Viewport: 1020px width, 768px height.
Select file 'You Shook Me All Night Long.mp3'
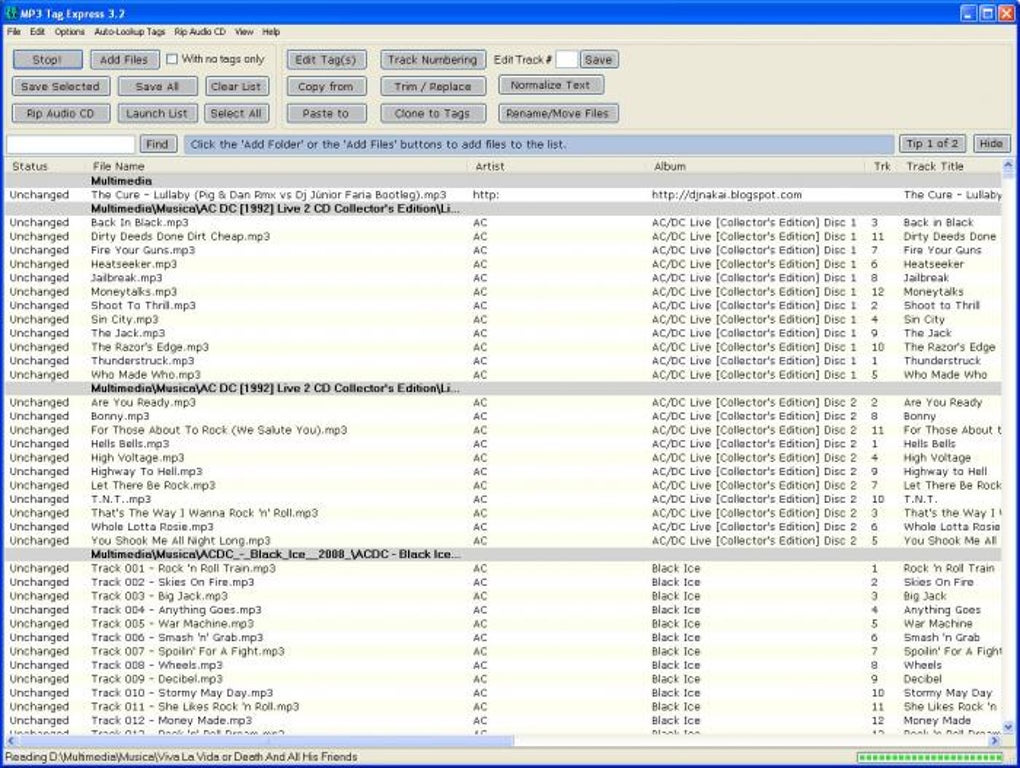(x=503, y=541)
